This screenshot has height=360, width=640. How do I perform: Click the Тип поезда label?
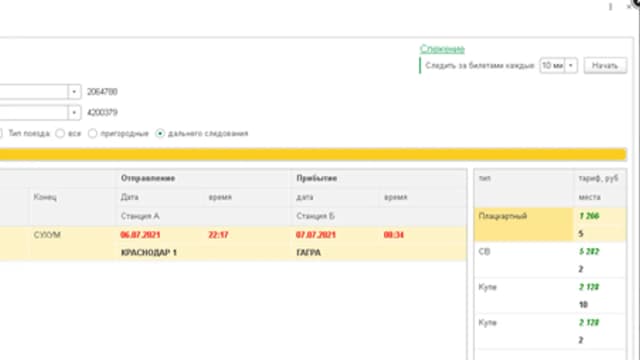click(29, 133)
